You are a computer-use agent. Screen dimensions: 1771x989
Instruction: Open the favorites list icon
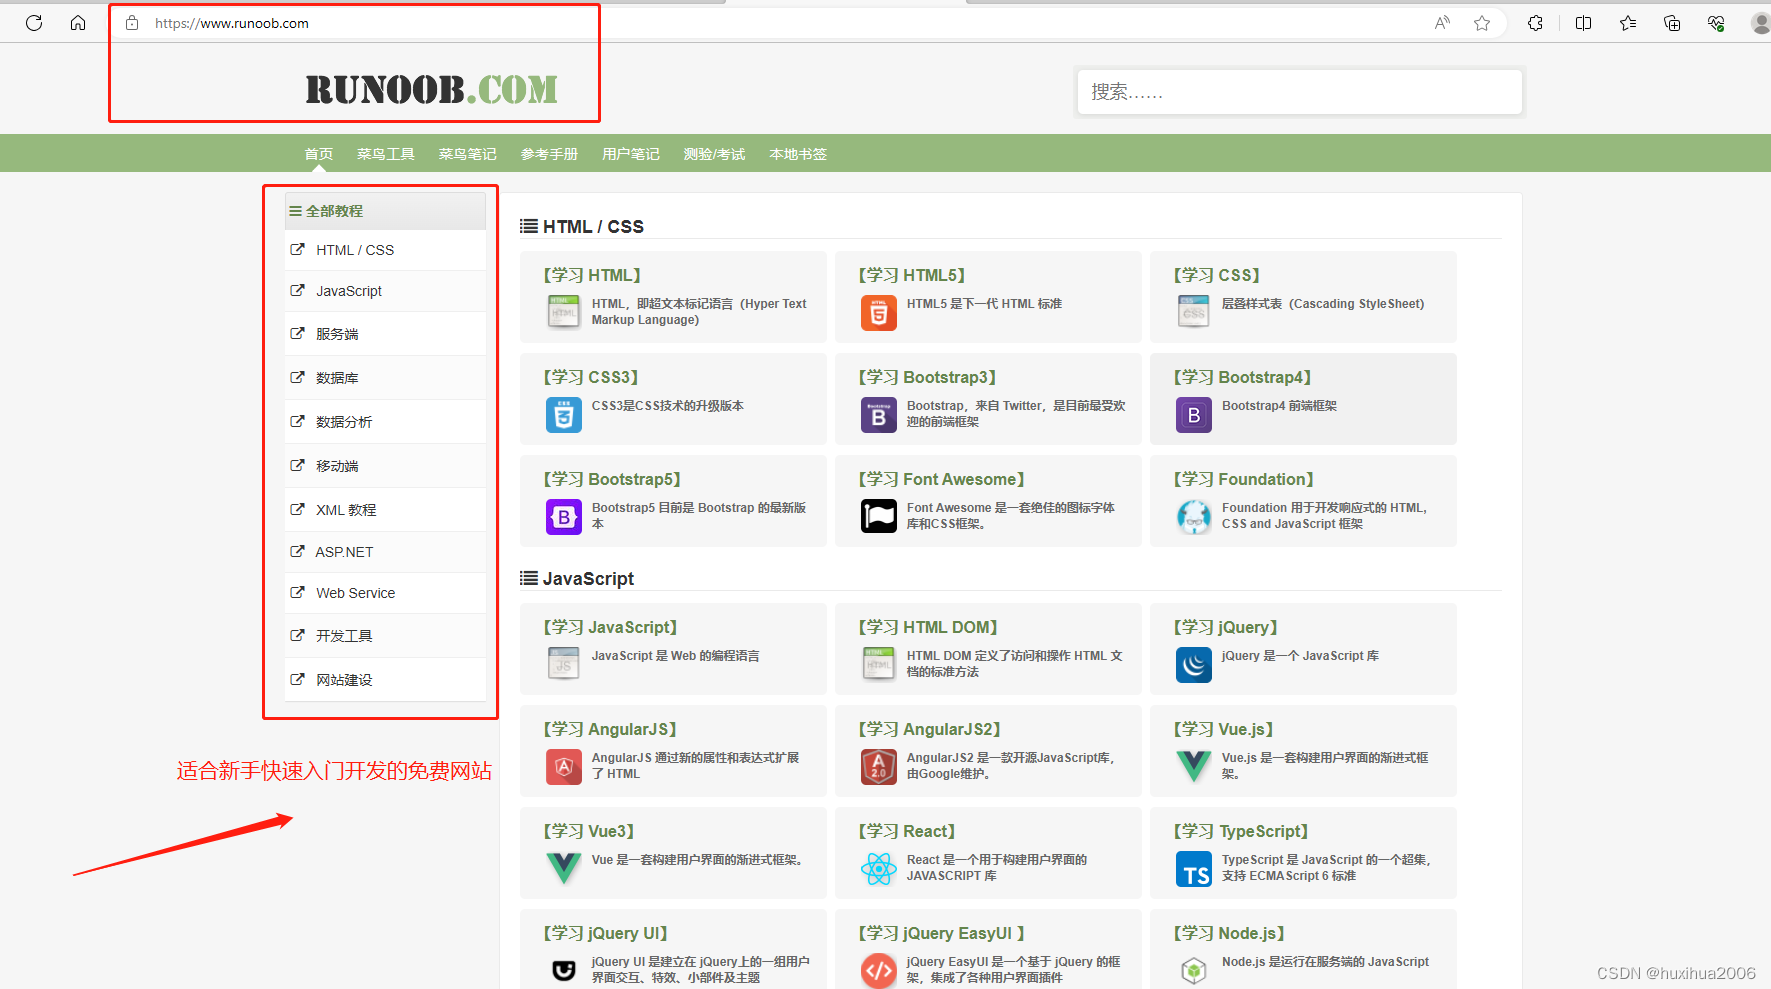pyautogui.click(x=1628, y=23)
